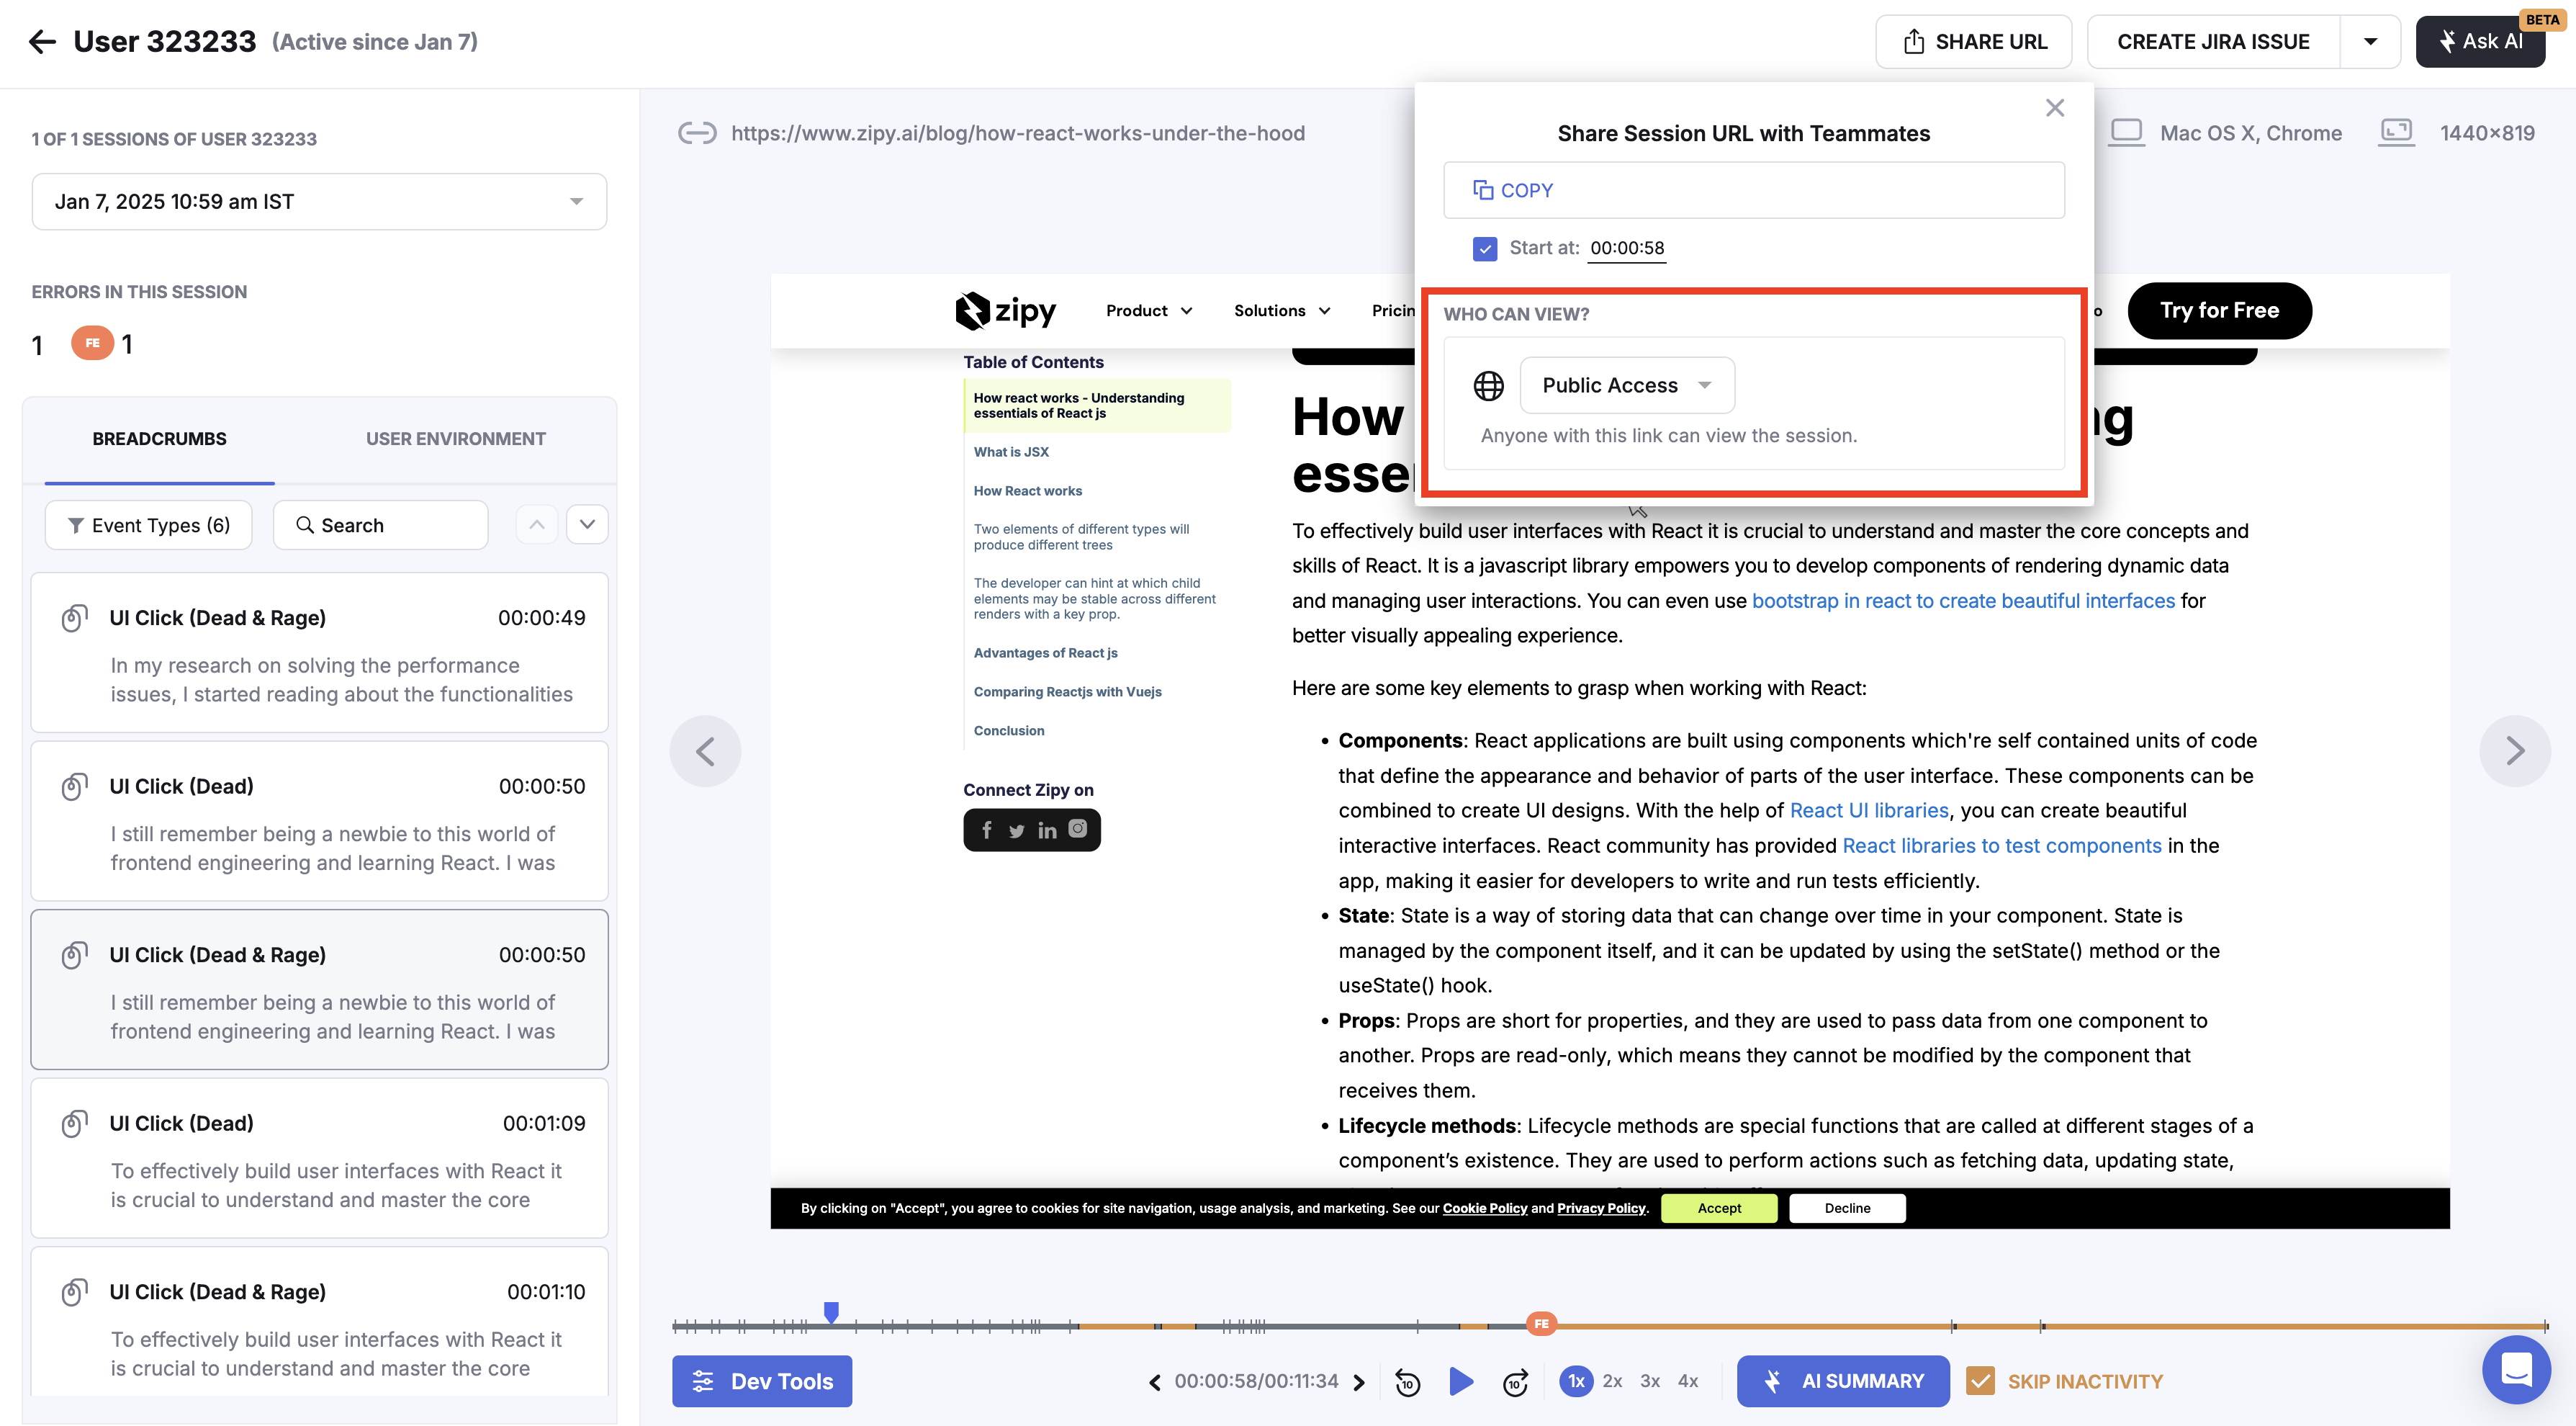Screen dimensions: 2576x1426
Task: Expand the session date dropdown
Action: point(319,201)
